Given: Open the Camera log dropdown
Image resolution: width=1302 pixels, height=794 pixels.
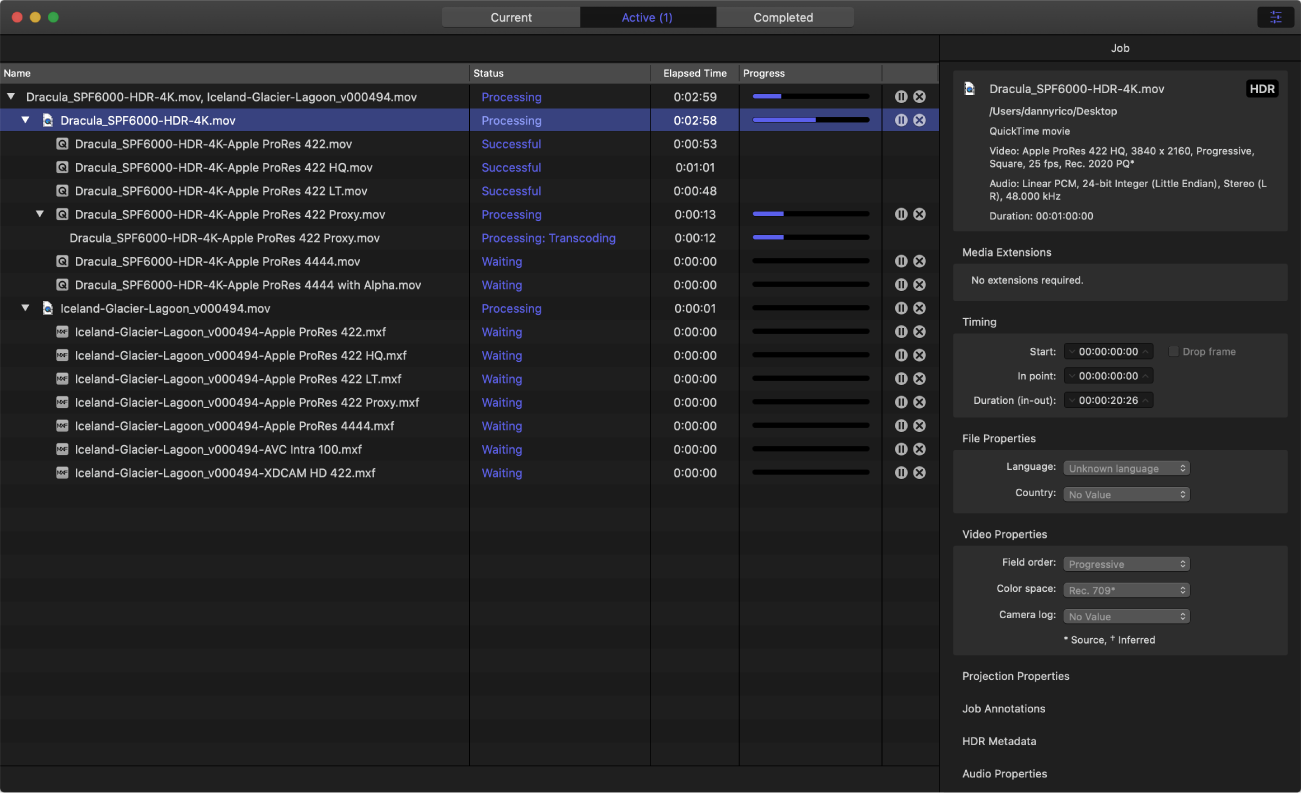Looking at the screenshot, I should coord(1126,617).
